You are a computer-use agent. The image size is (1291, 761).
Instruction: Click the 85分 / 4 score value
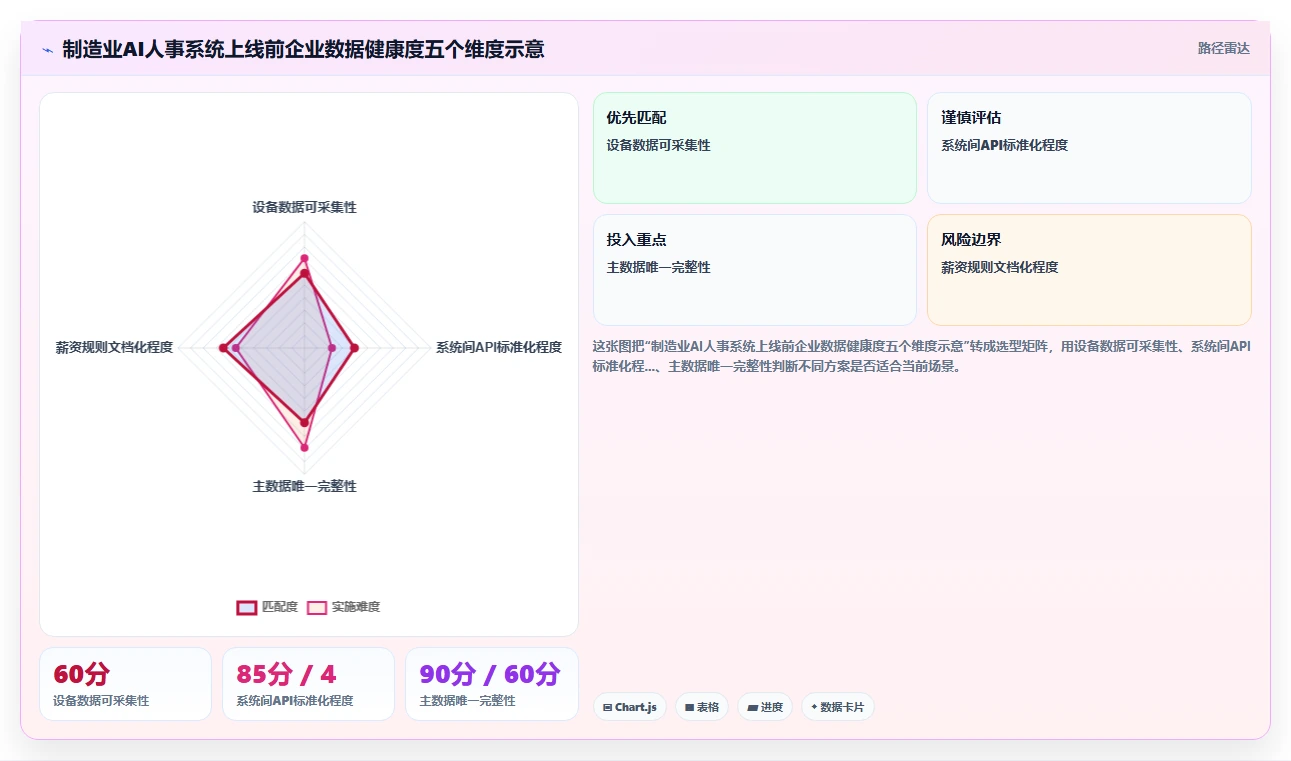[x=286, y=675]
